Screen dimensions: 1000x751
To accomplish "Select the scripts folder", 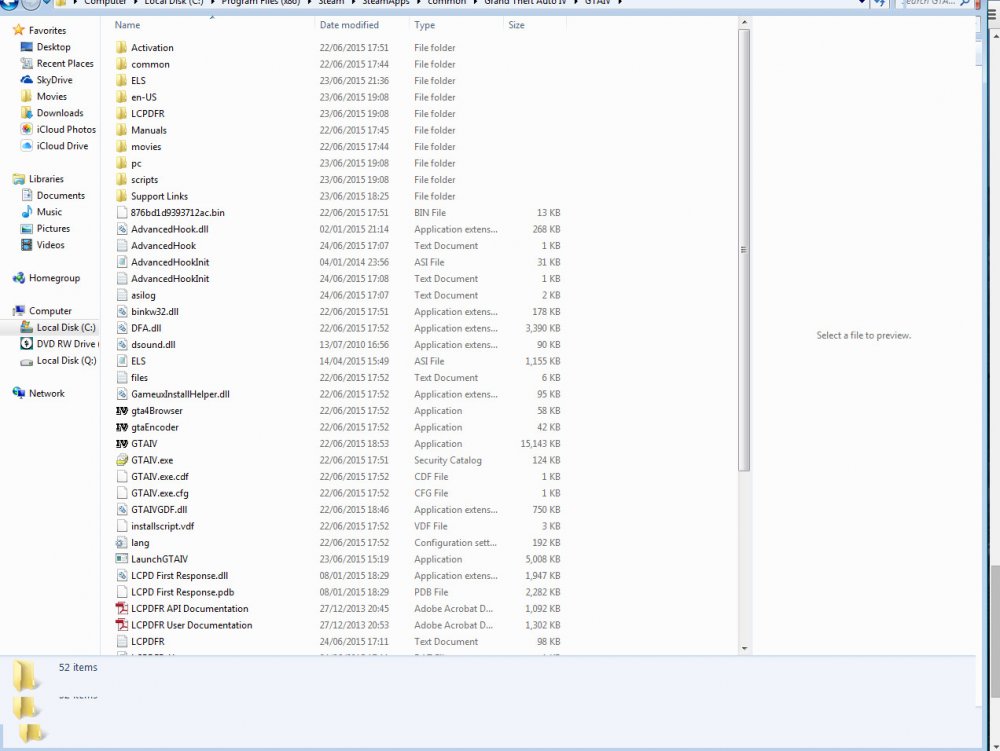I will click(x=144, y=180).
